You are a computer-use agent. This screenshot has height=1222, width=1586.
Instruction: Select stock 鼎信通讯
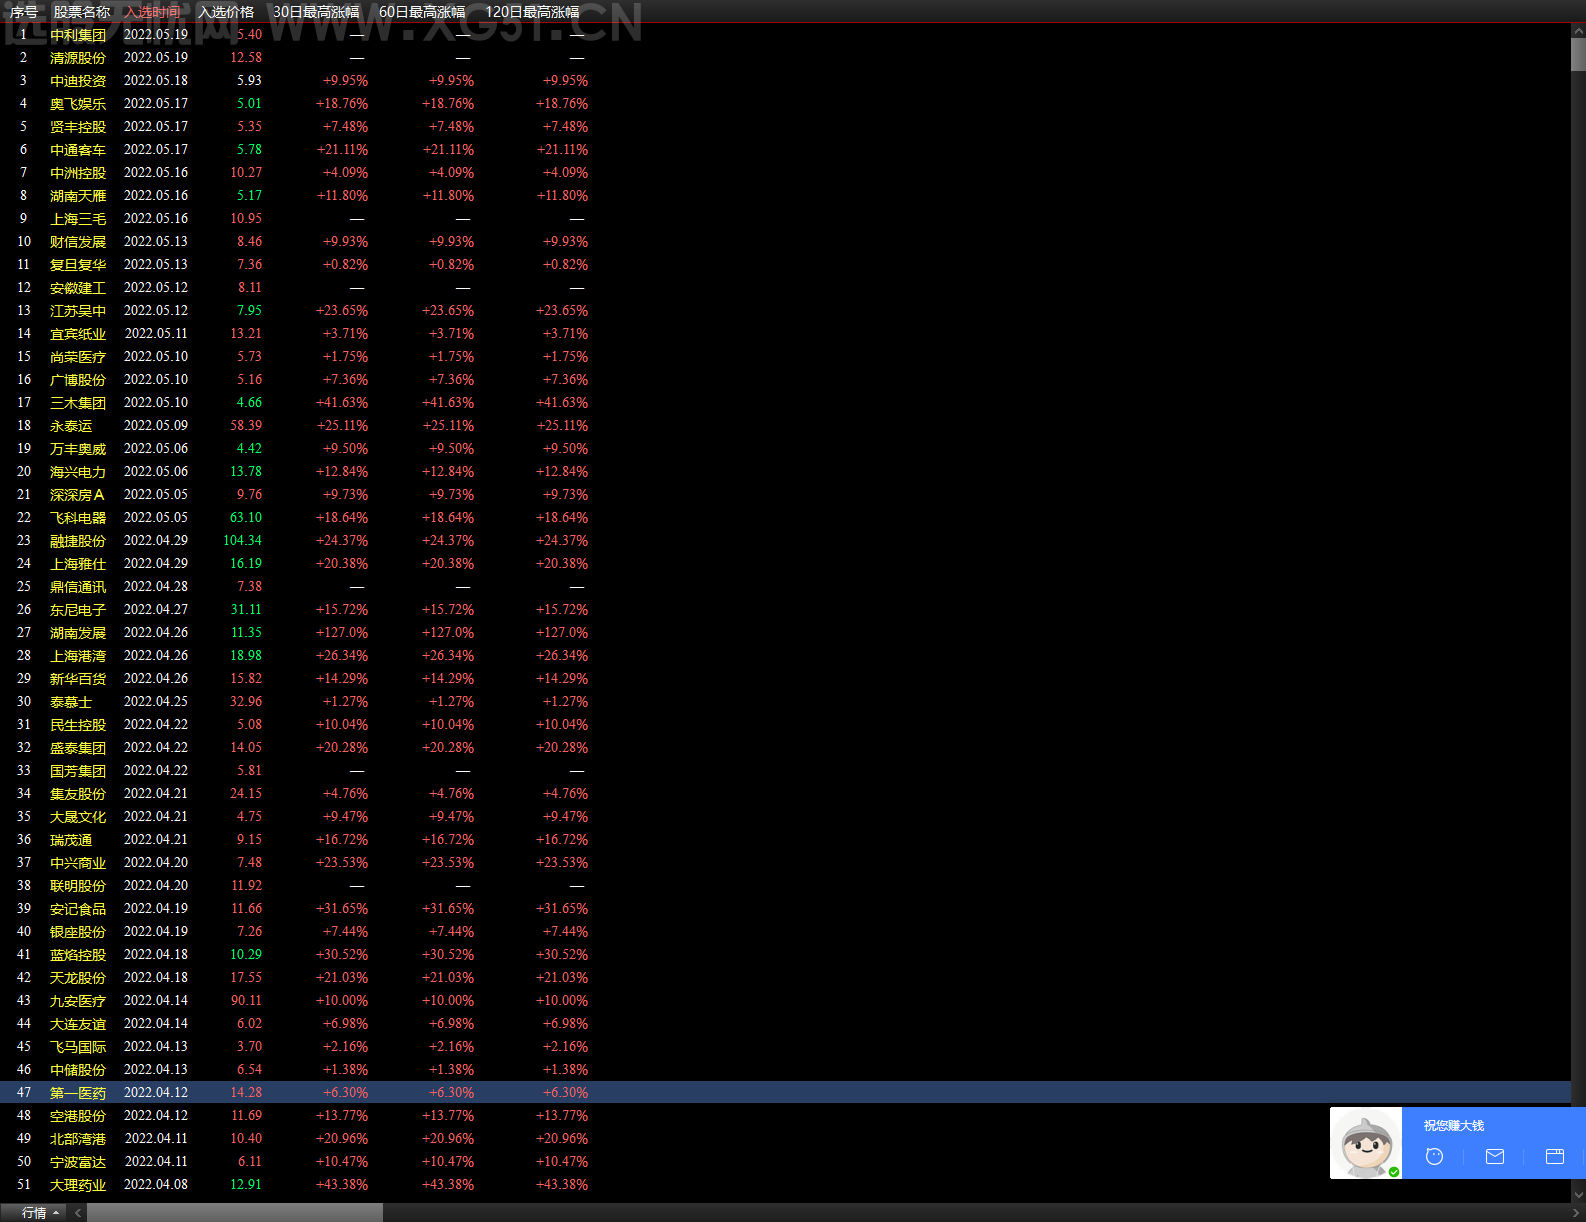78,587
